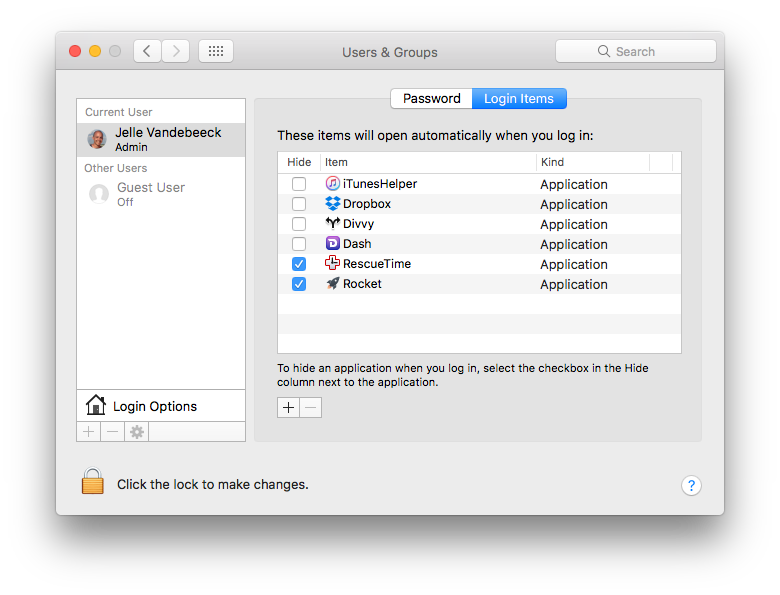The width and height of the screenshot is (780, 595).
Task: Minimize the Users & Groups window
Action: click(95, 51)
